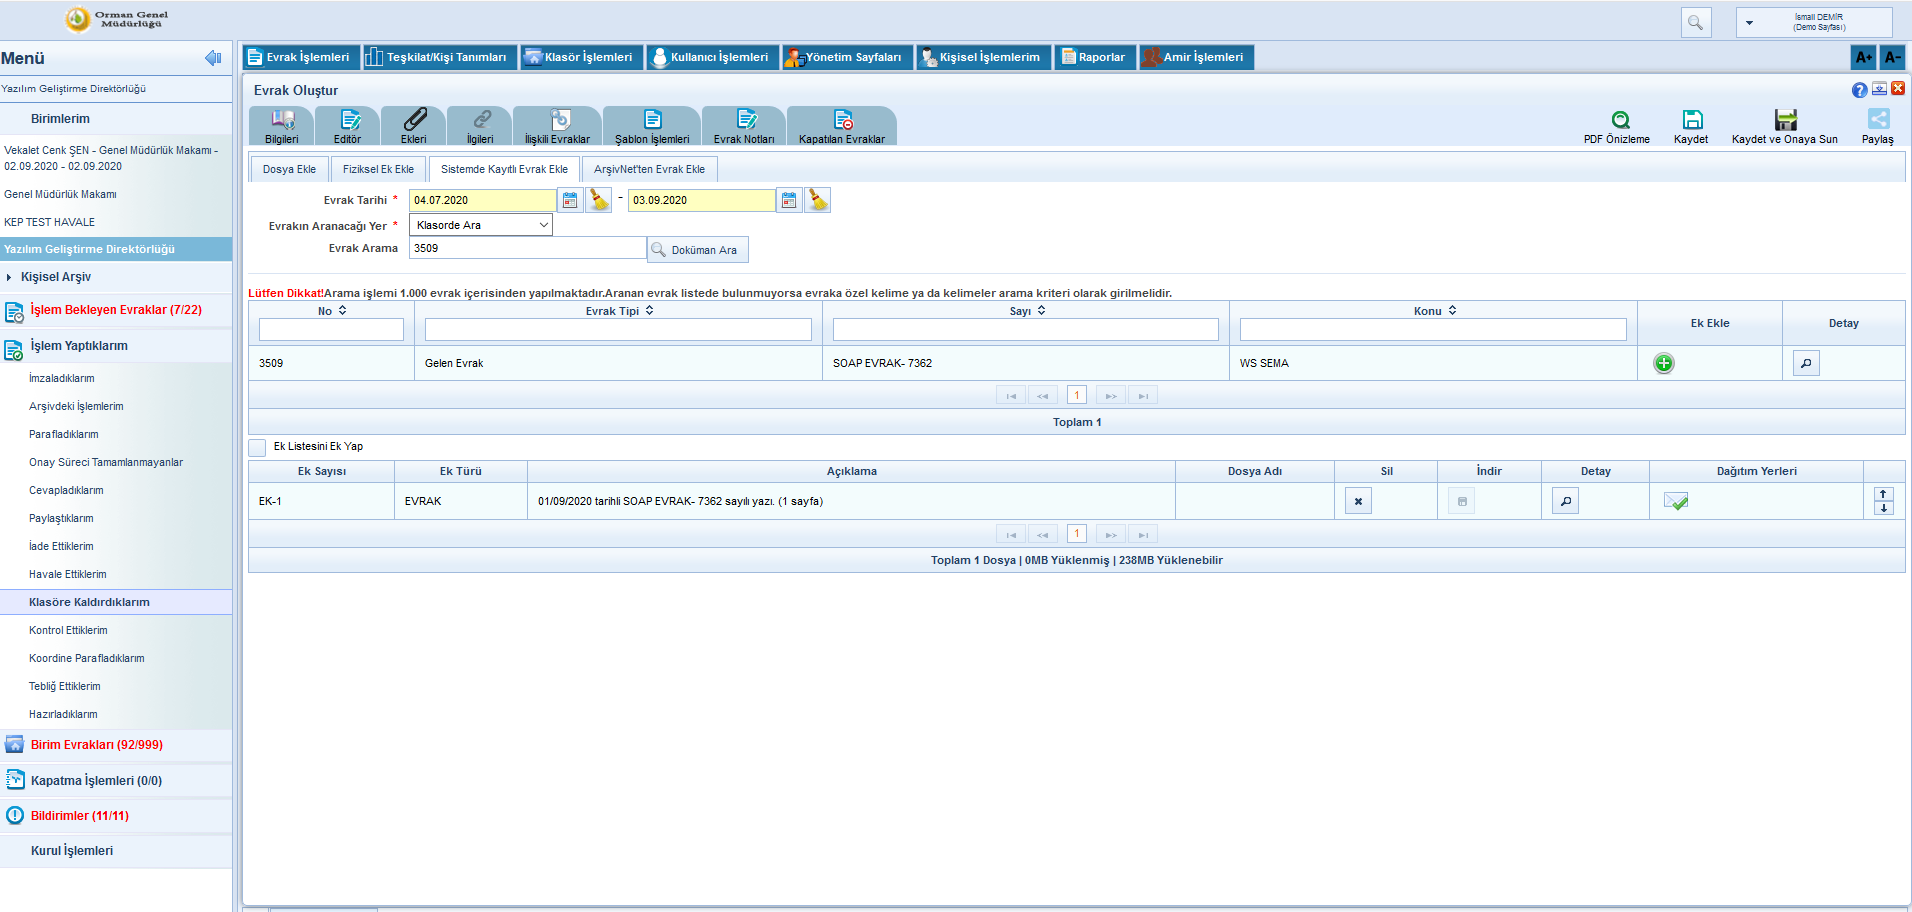Click in Evrak Arama text field
The image size is (1912, 912).
pos(527,249)
